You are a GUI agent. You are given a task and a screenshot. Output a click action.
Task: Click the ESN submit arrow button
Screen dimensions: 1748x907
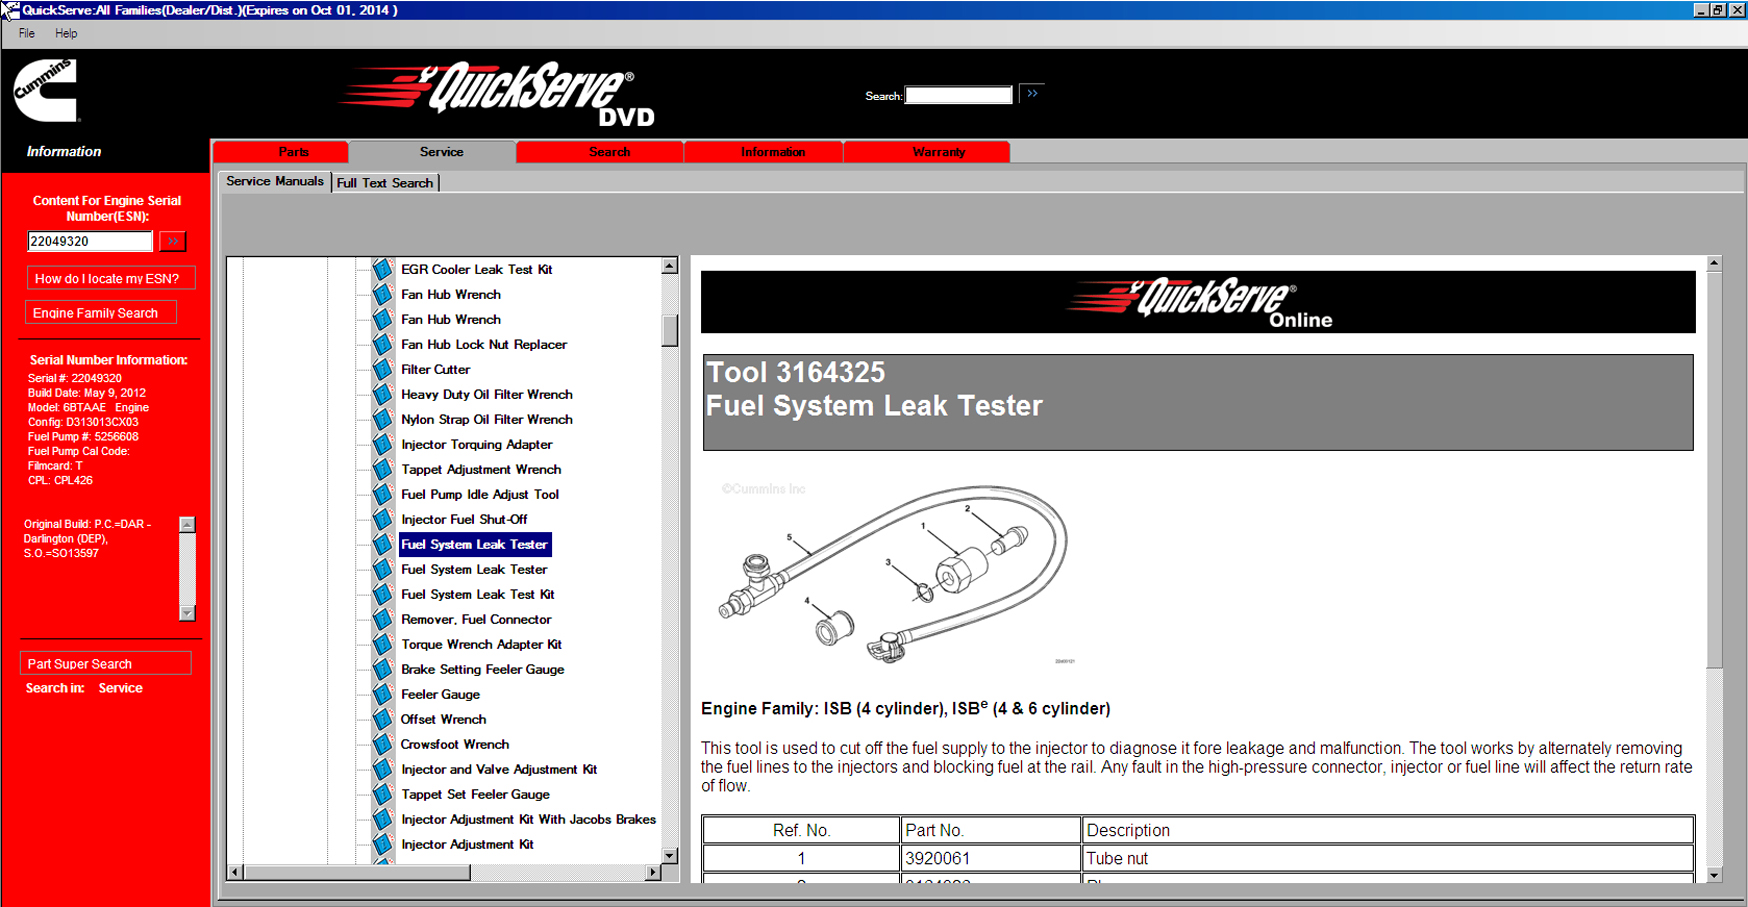point(173,241)
